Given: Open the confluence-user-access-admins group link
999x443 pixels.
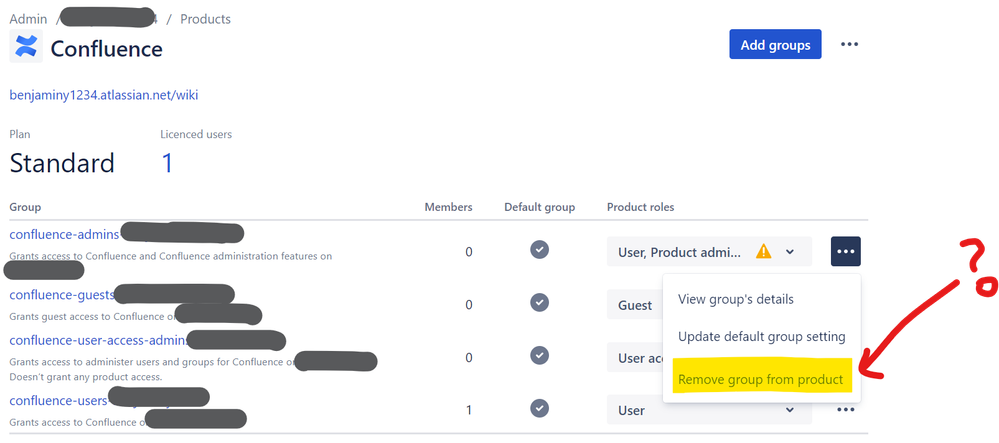Looking at the screenshot, I should [99, 340].
